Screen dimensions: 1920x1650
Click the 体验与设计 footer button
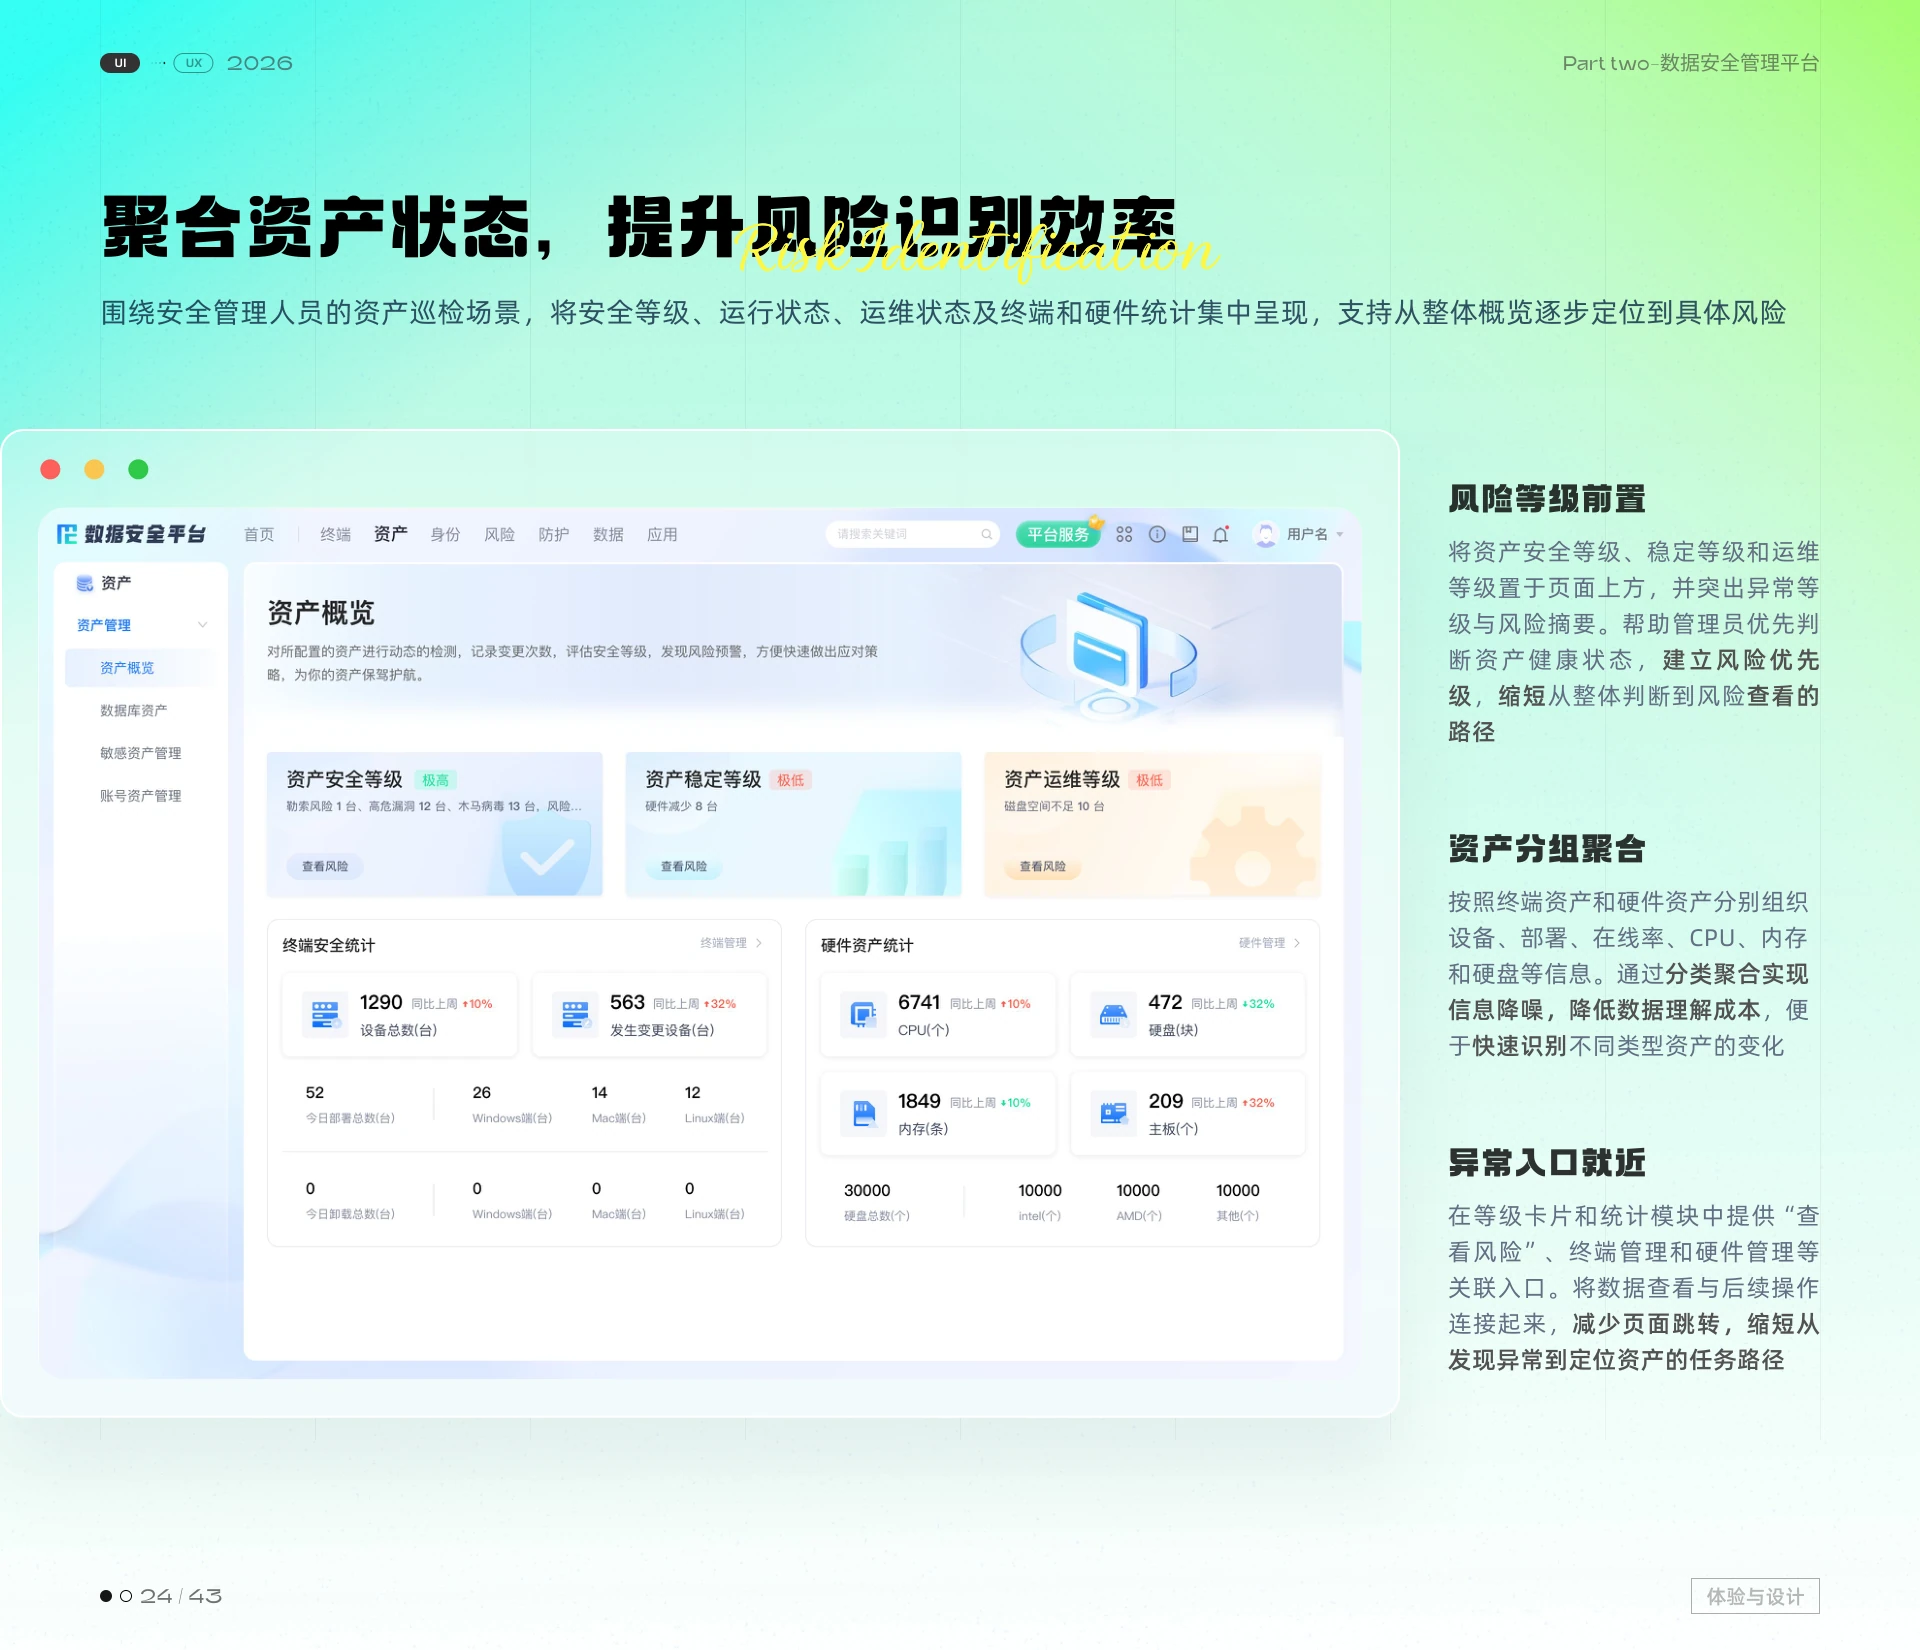point(1755,1596)
